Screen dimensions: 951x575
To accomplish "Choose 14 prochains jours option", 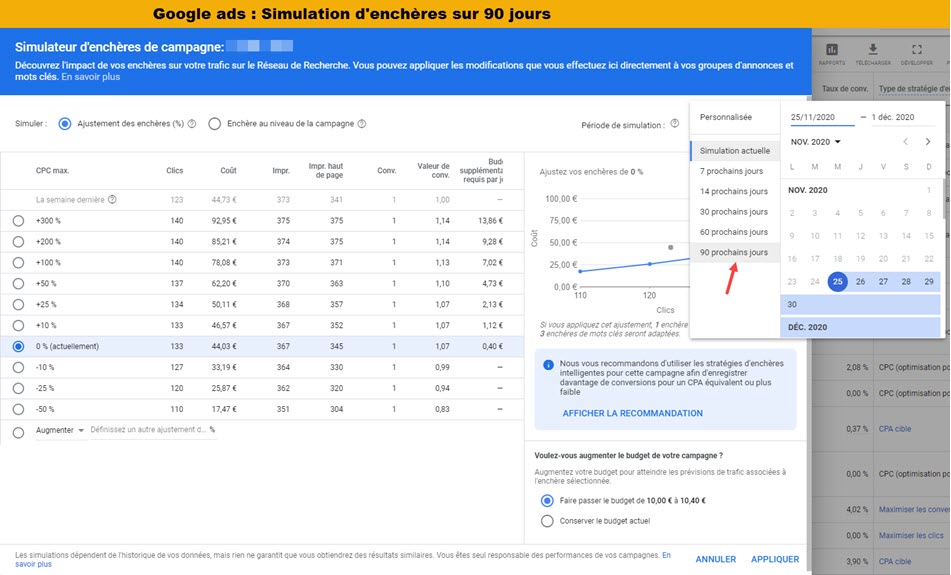I will pyautogui.click(x=734, y=191).
